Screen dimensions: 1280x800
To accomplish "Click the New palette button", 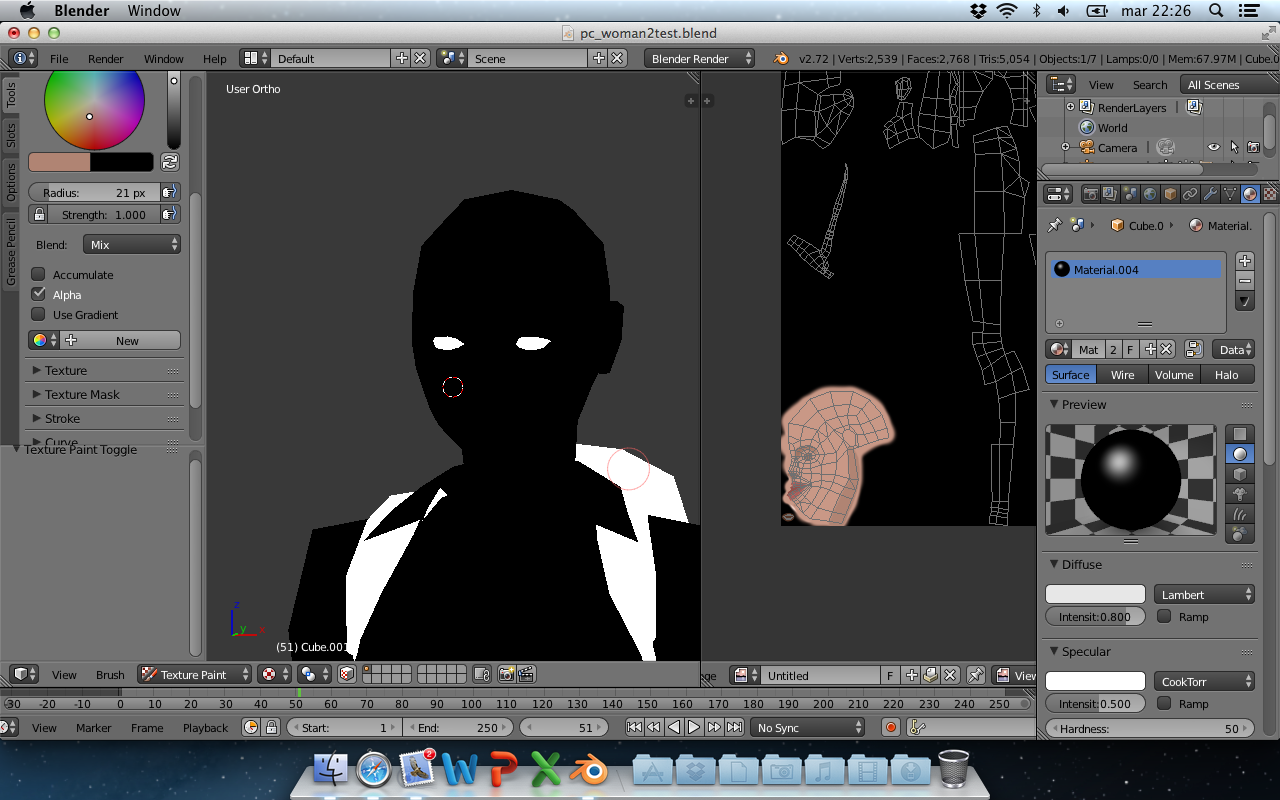I will coord(127,341).
